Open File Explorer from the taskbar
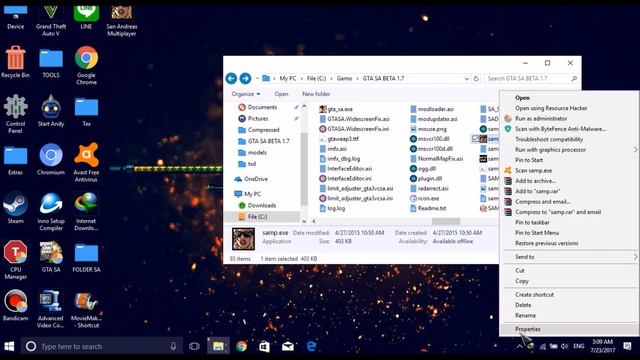 (218, 347)
